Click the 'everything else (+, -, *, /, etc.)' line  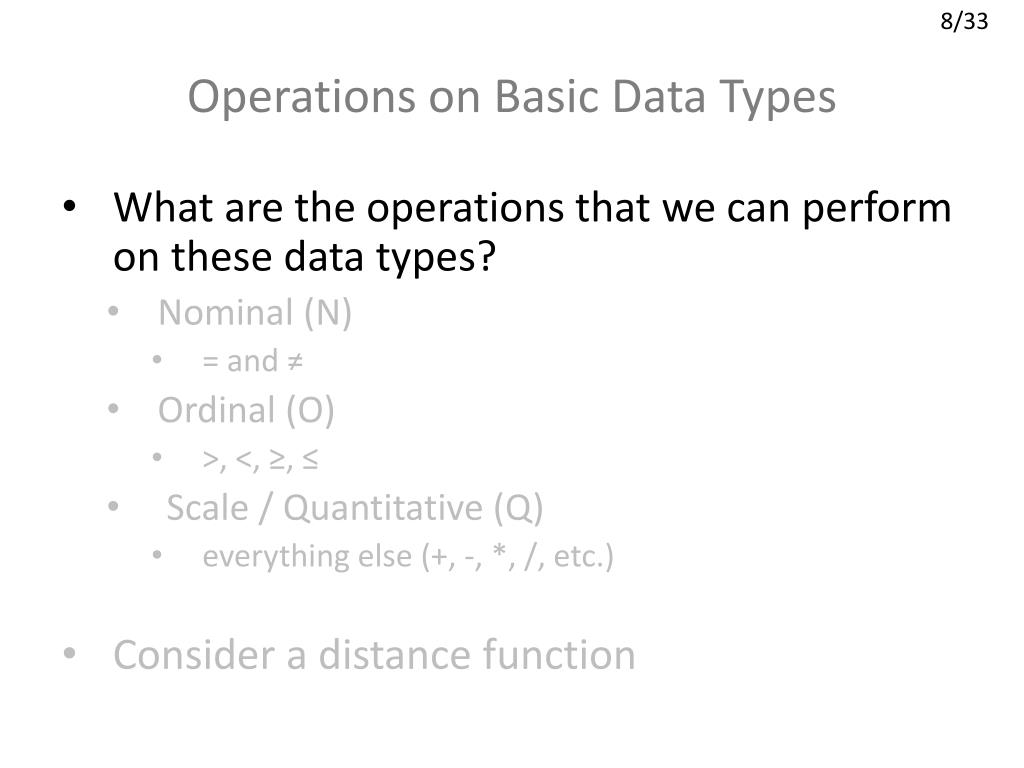408,556
